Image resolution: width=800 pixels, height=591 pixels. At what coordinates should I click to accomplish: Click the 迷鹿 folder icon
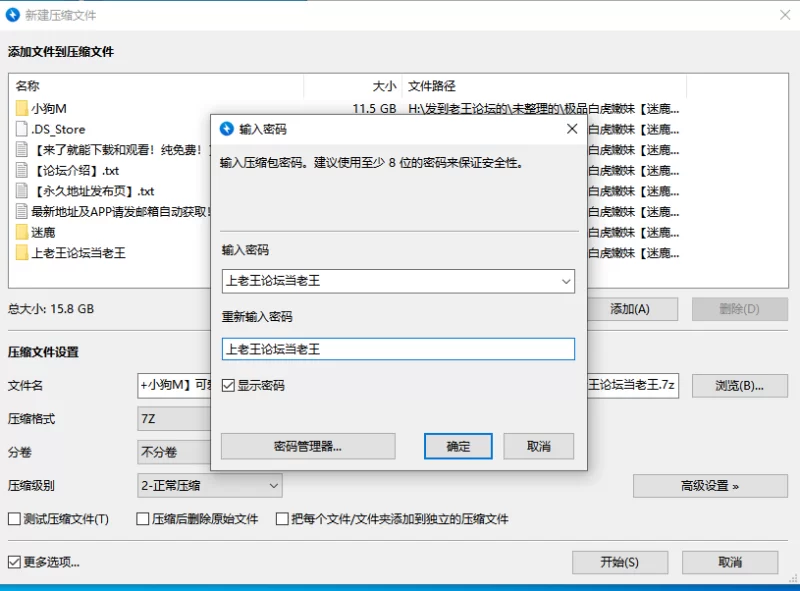21,232
